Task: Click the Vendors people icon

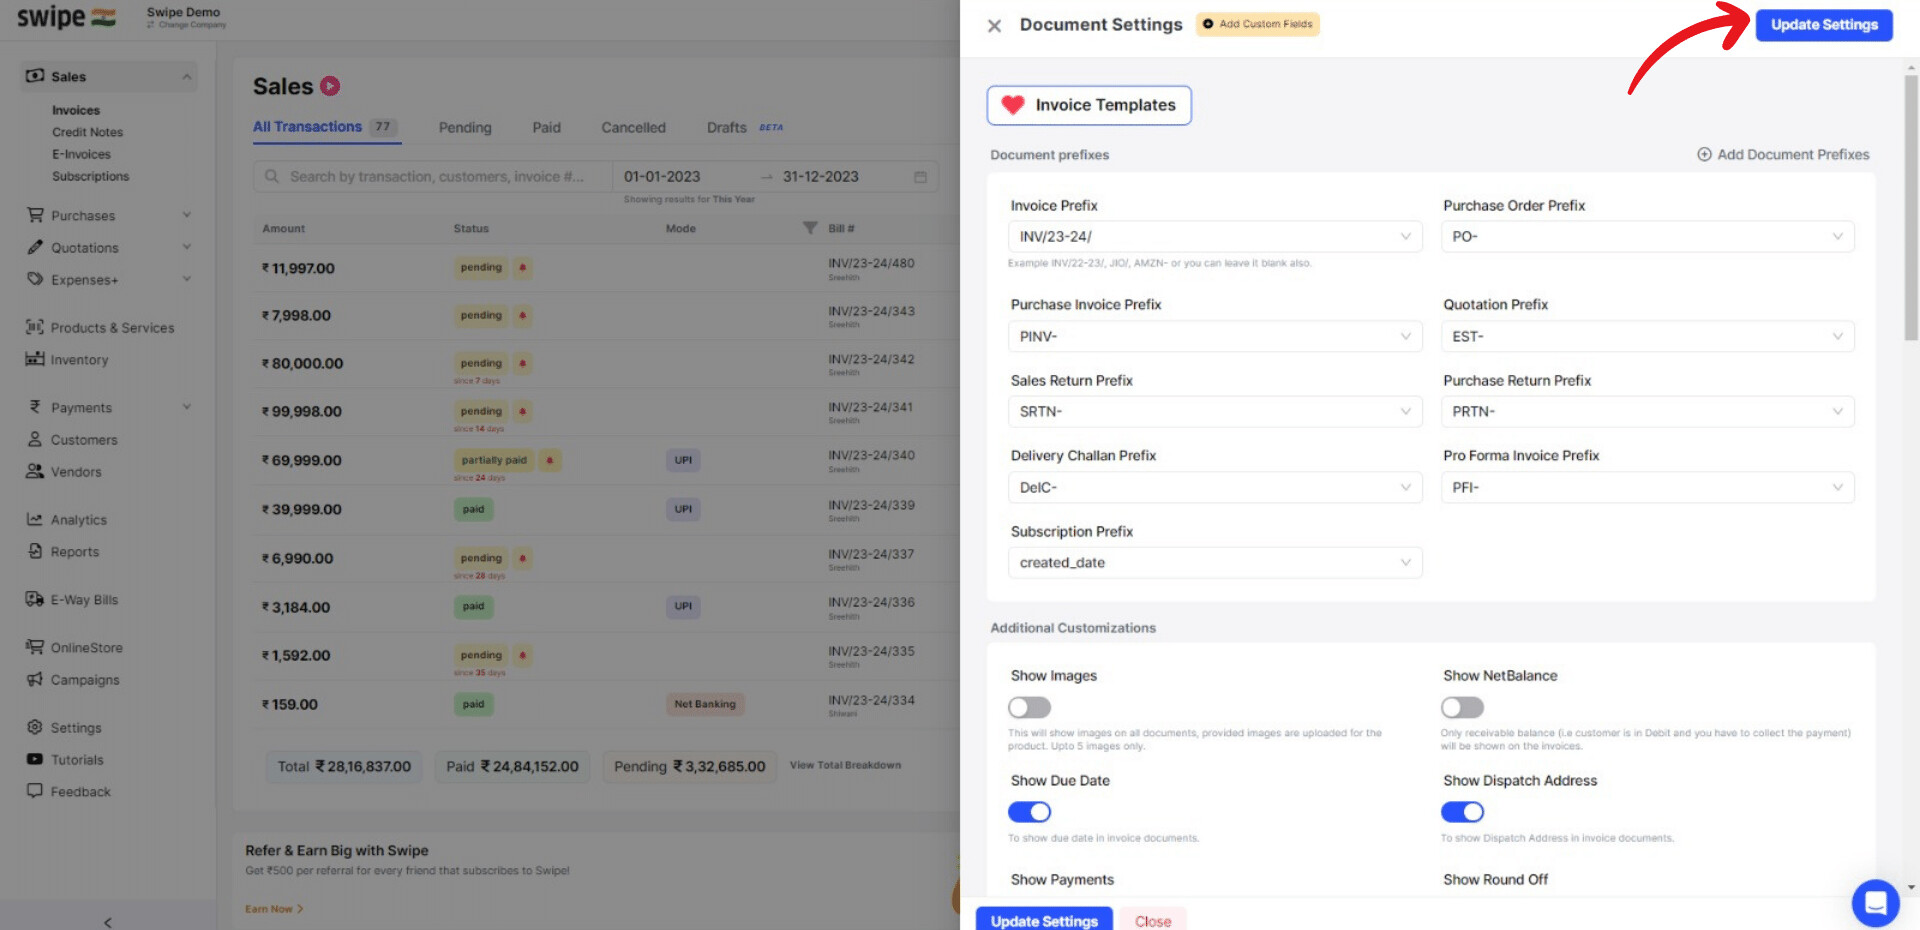Action: [35, 471]
